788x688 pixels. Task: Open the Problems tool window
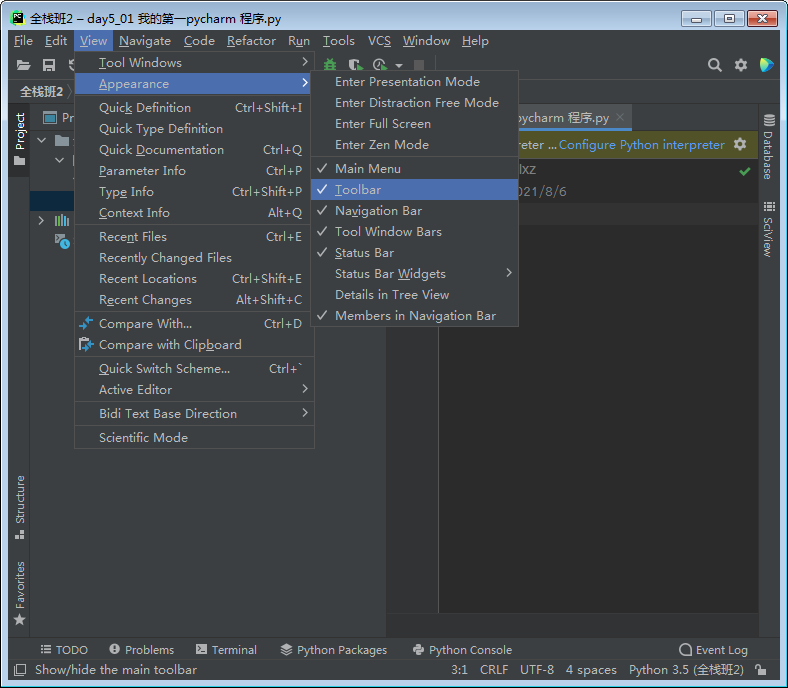pos(142,650)
